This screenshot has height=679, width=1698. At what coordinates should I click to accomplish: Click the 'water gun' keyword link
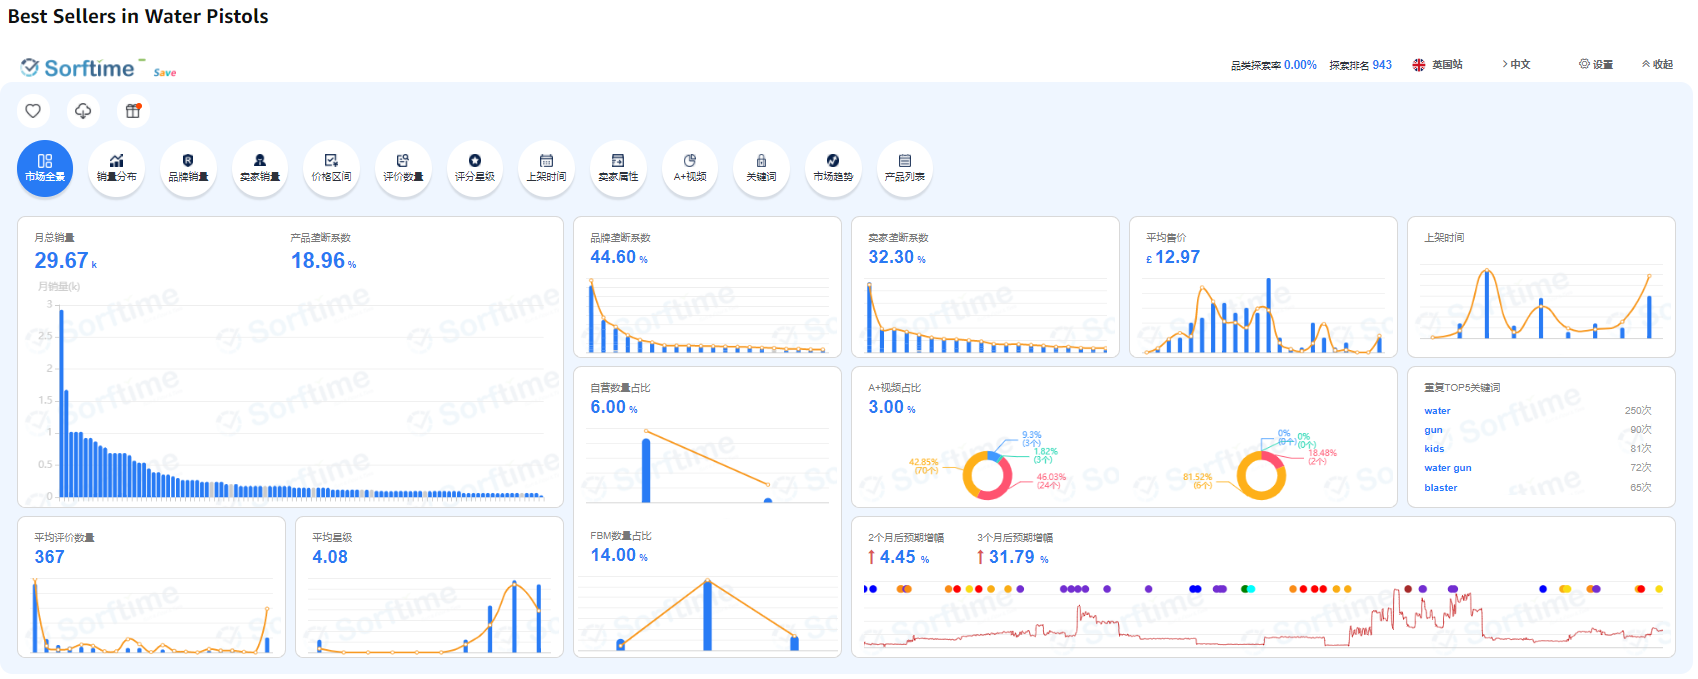click(x=1447, y=468)
